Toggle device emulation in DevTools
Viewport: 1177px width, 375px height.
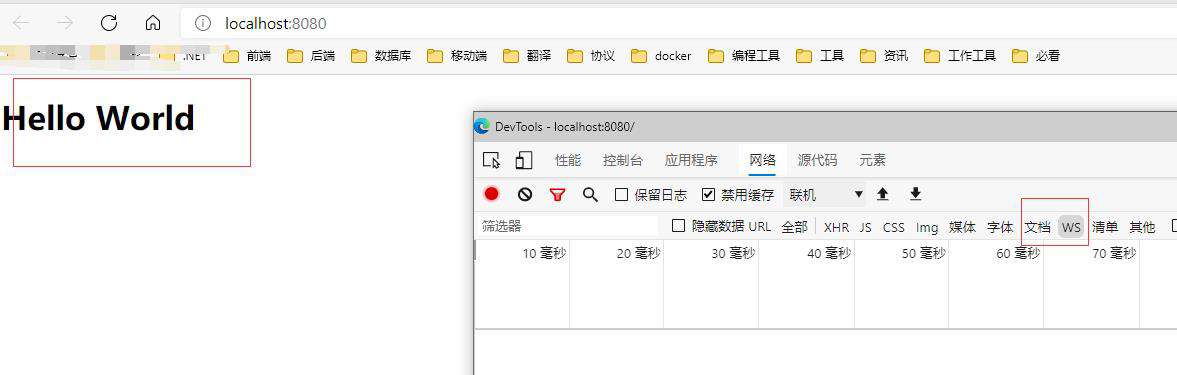(x=524, y=160)
